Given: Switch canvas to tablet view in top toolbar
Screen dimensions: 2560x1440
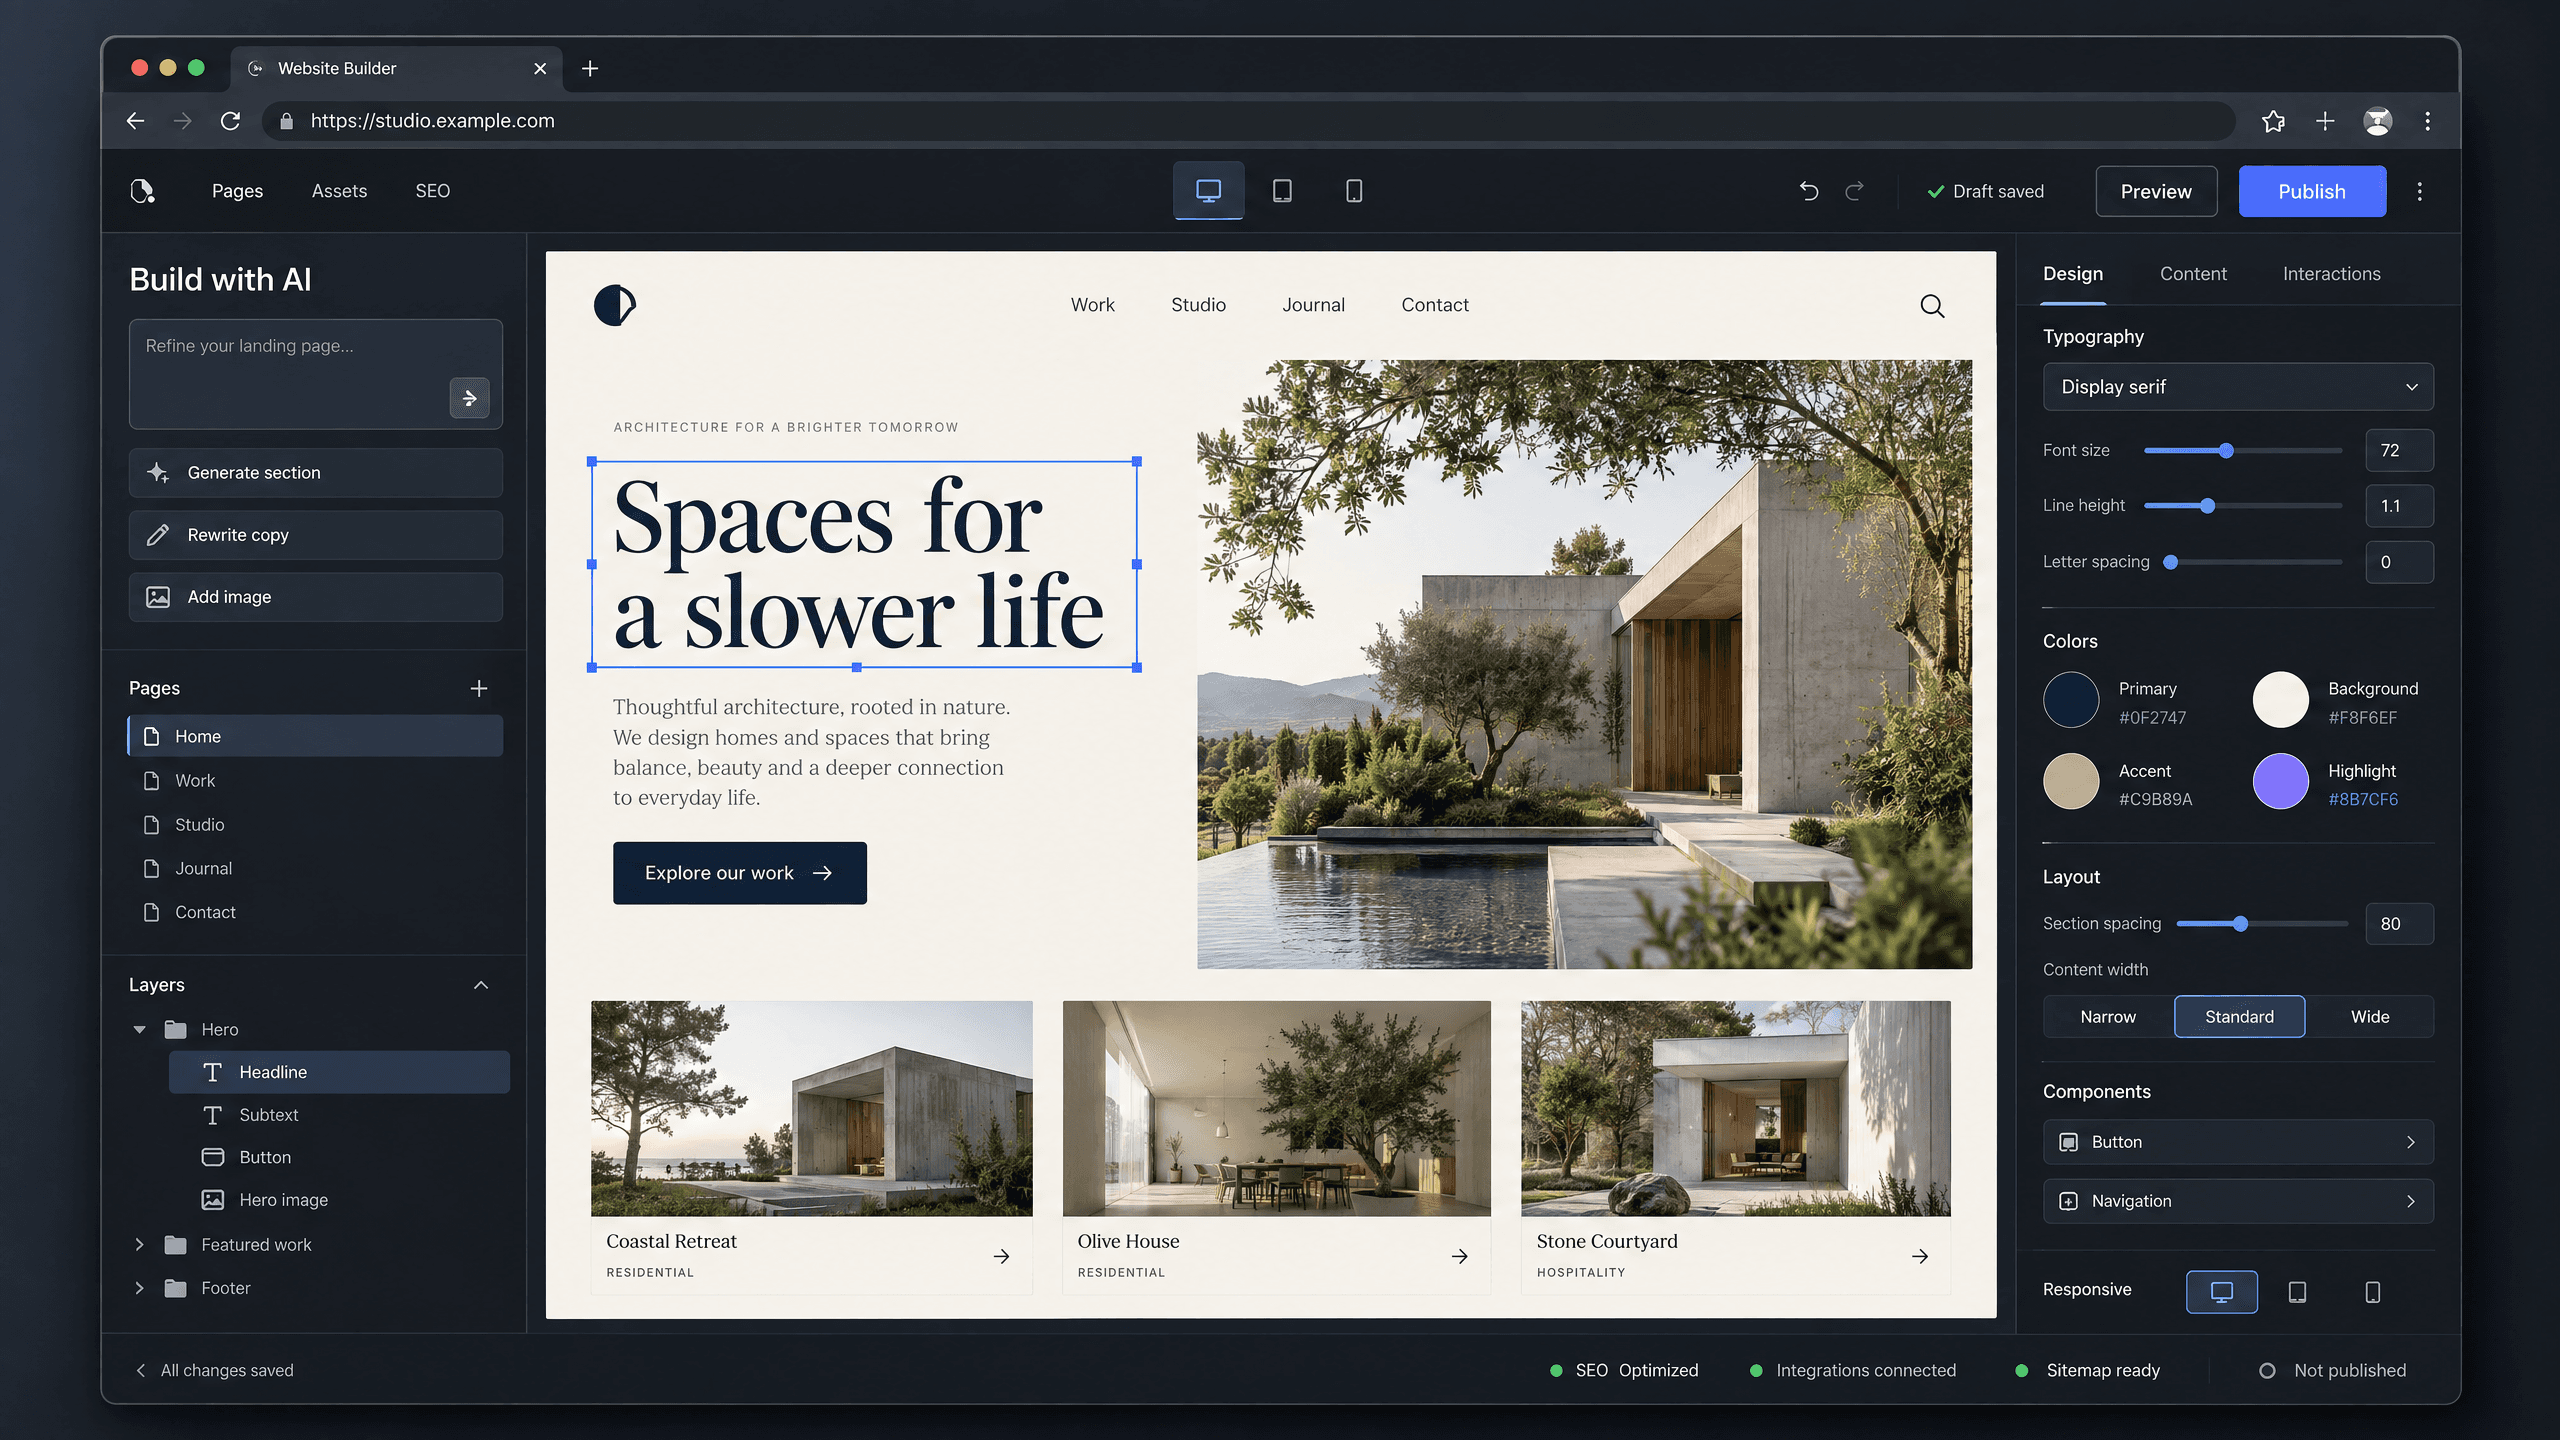Looking at the screenshot, I should click(x=1282, y=190).
